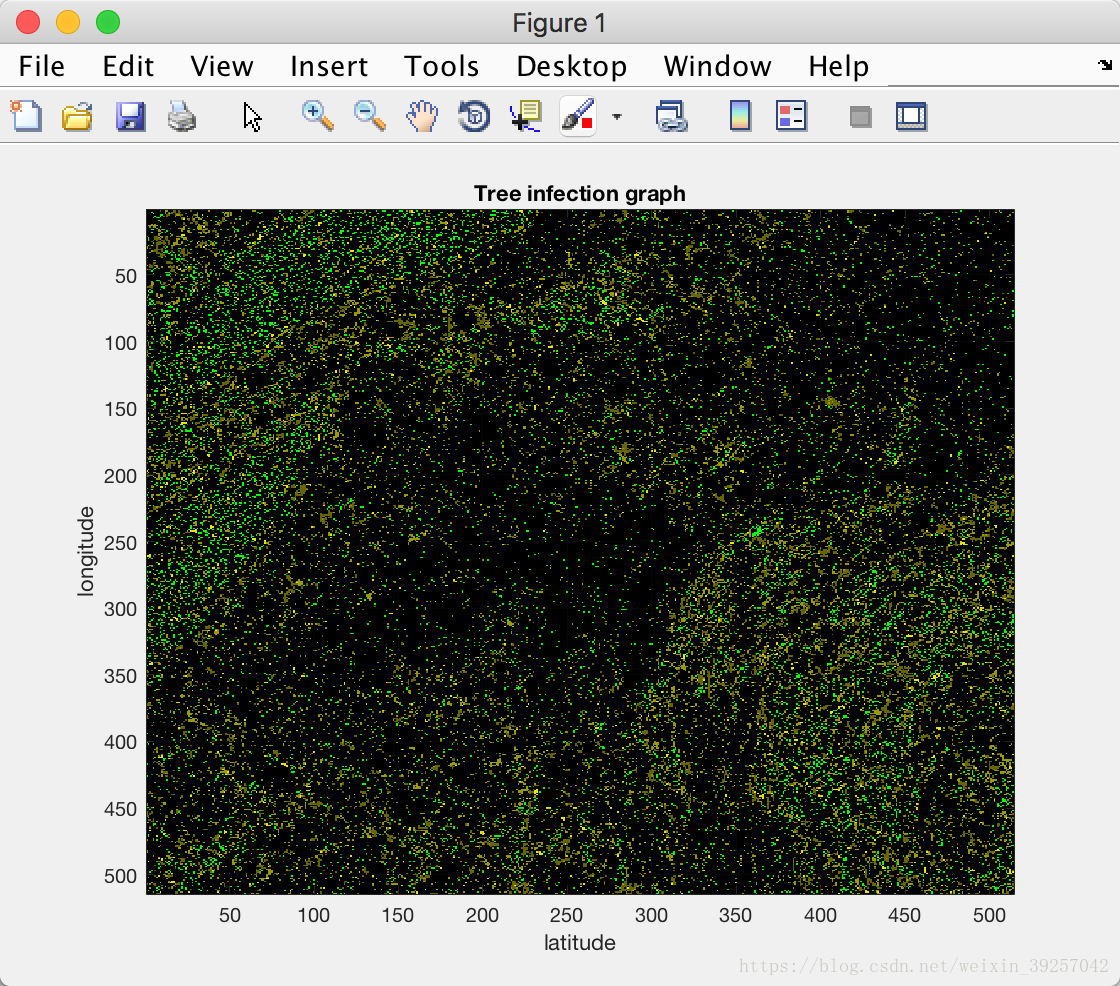Click the dock figure arrow in the menu bar corner
Viewport: 1120px width, 986px height.
(x=1105, y=65)
